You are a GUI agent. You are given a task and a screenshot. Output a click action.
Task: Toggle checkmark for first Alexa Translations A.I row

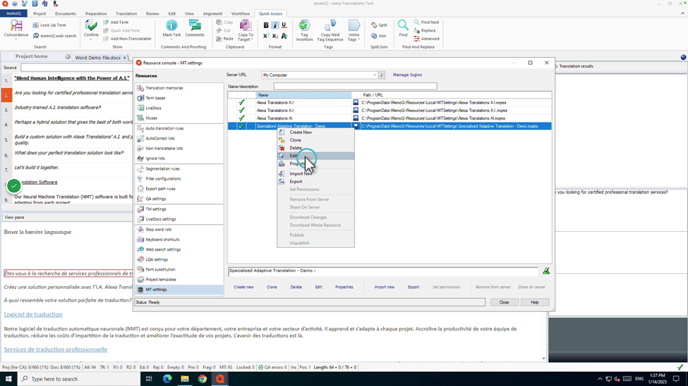point(241,103)
